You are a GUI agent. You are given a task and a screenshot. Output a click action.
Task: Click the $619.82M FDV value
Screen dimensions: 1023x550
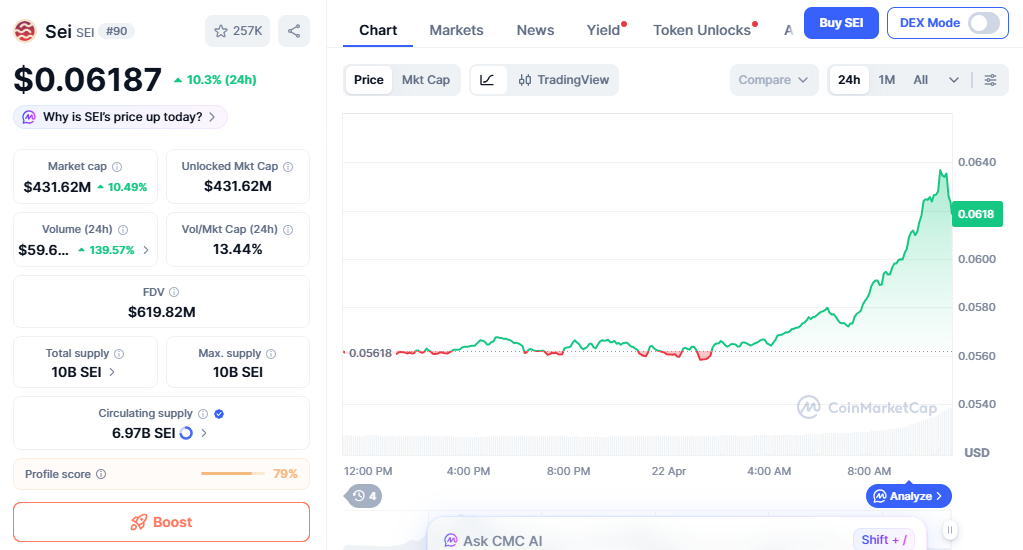(162, 312)
